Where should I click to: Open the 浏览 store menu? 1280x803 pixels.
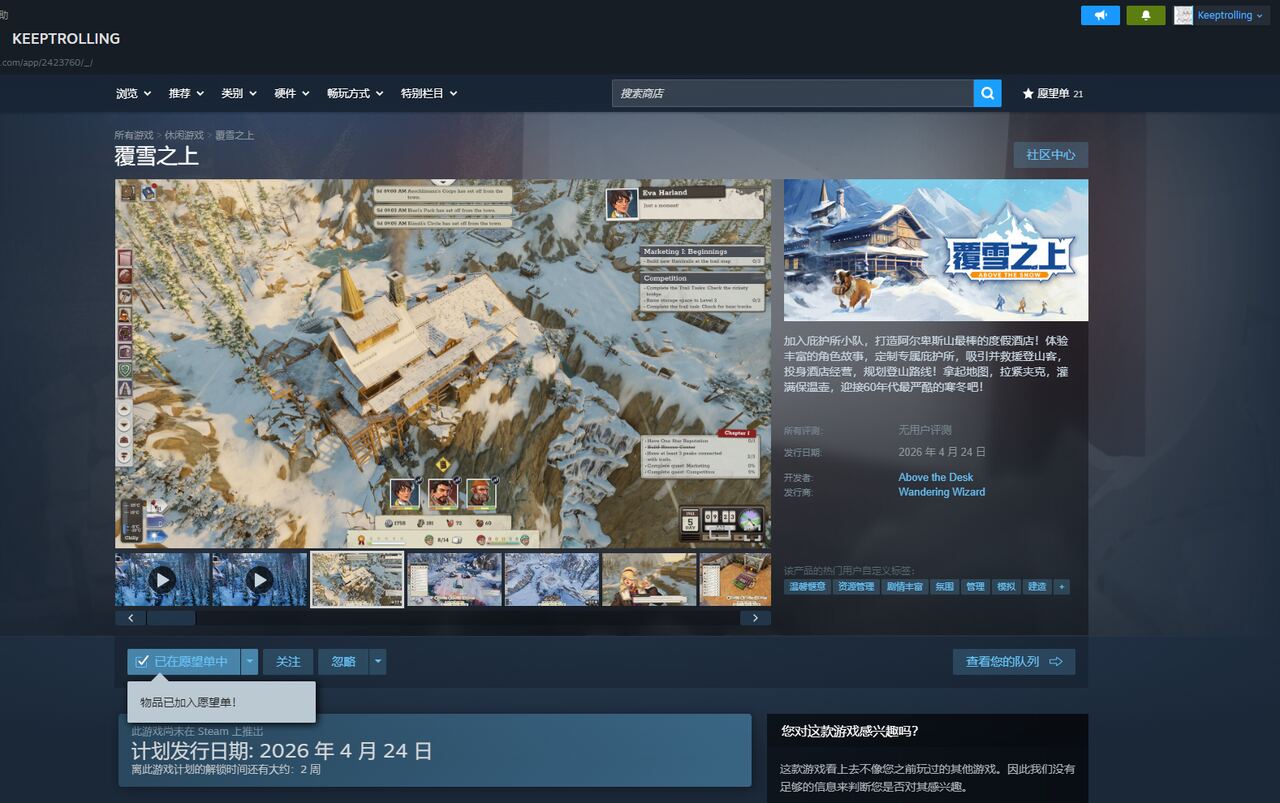pyautogui.click(x=133, y=93)
